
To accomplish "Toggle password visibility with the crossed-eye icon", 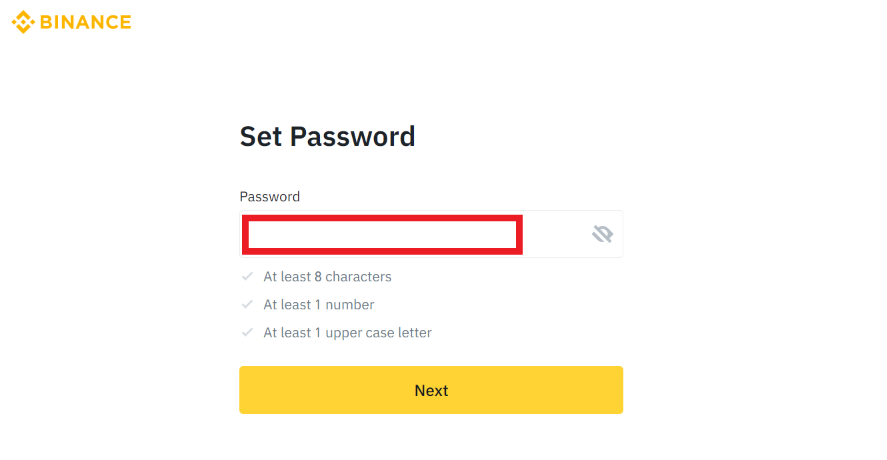I will (x=602, y=234).
